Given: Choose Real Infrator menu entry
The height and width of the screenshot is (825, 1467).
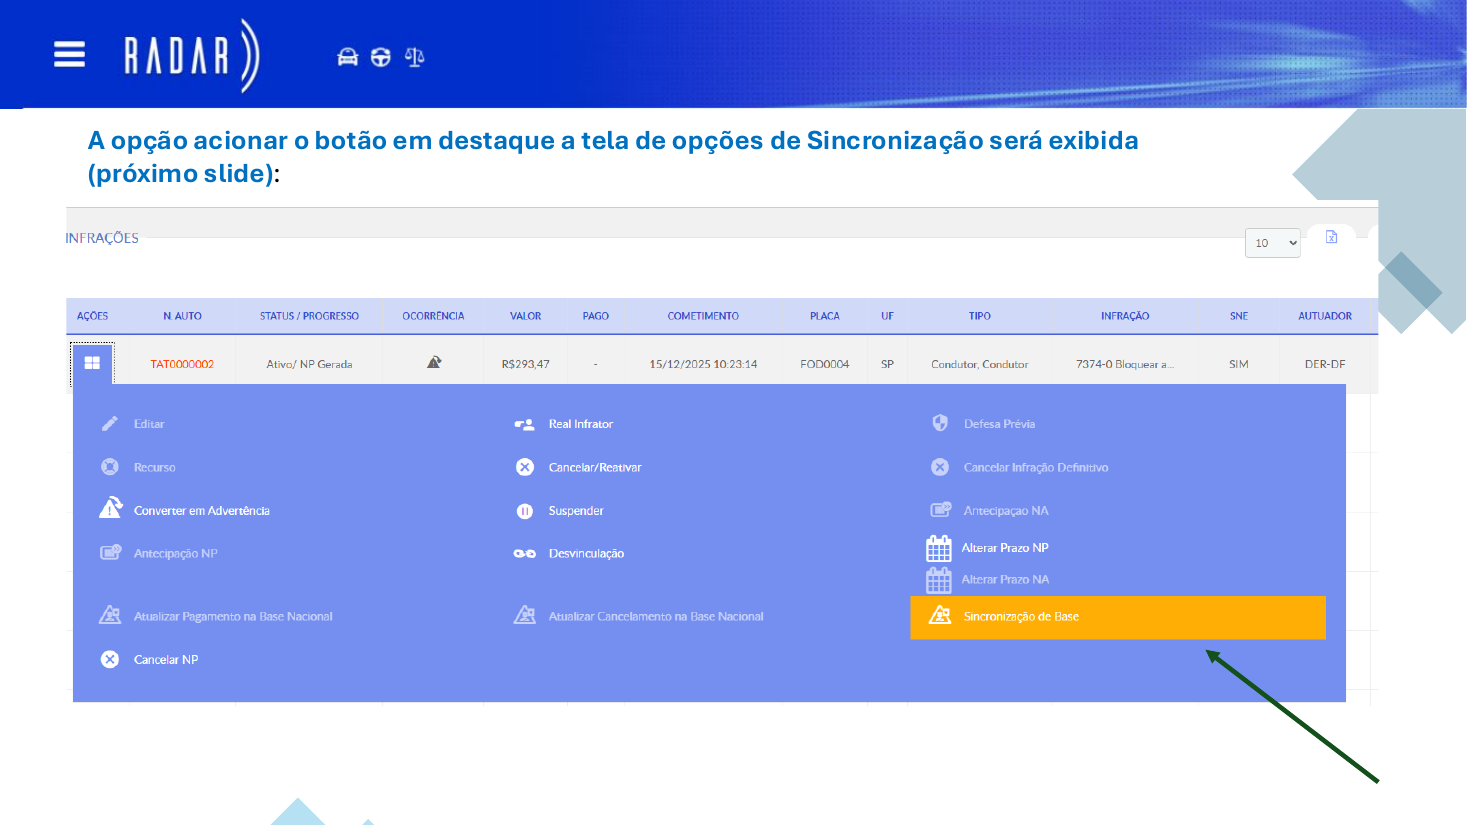Looking at the screenshot, I should click(581, 424).
